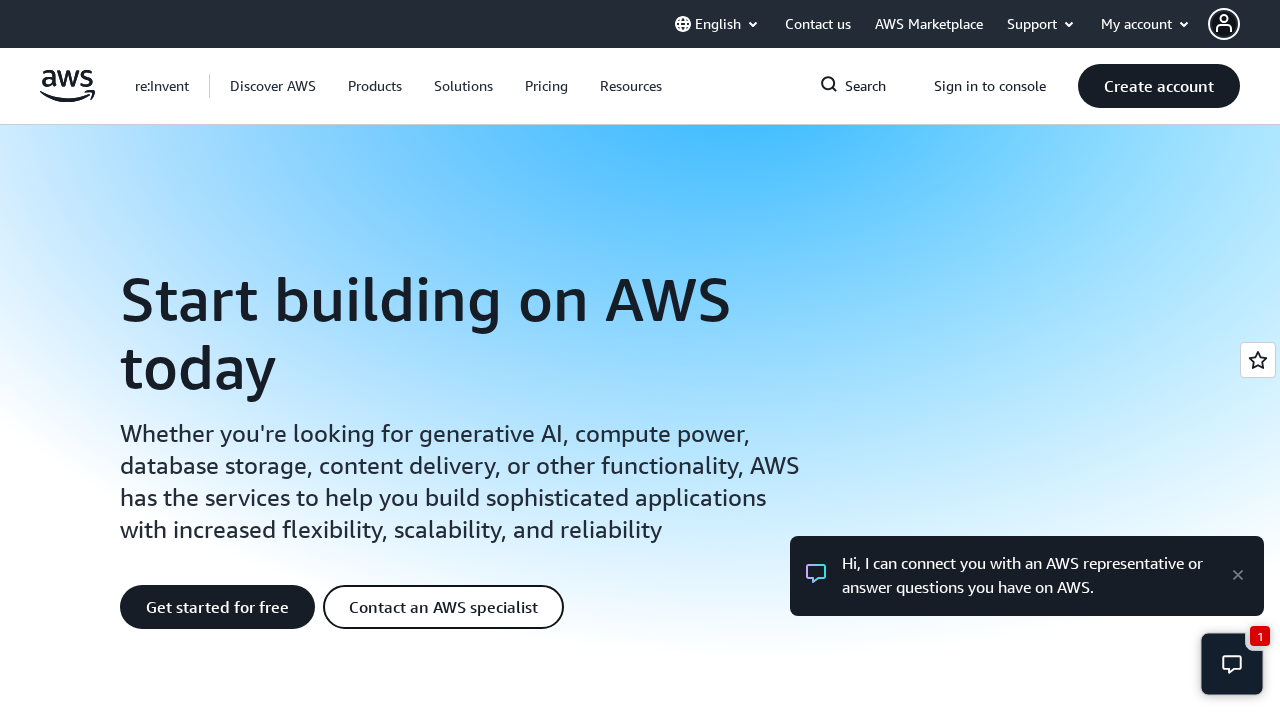The image size is (1280, 720).
Task: Open the AWS homepage via logo
Action: pyautogui.click(x=67, y=86)
